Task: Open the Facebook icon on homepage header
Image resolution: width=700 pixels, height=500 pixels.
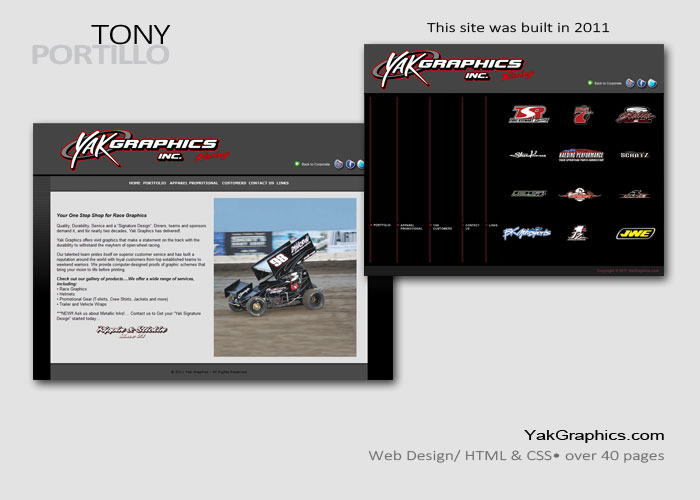Action: click(x=350, y=164)
